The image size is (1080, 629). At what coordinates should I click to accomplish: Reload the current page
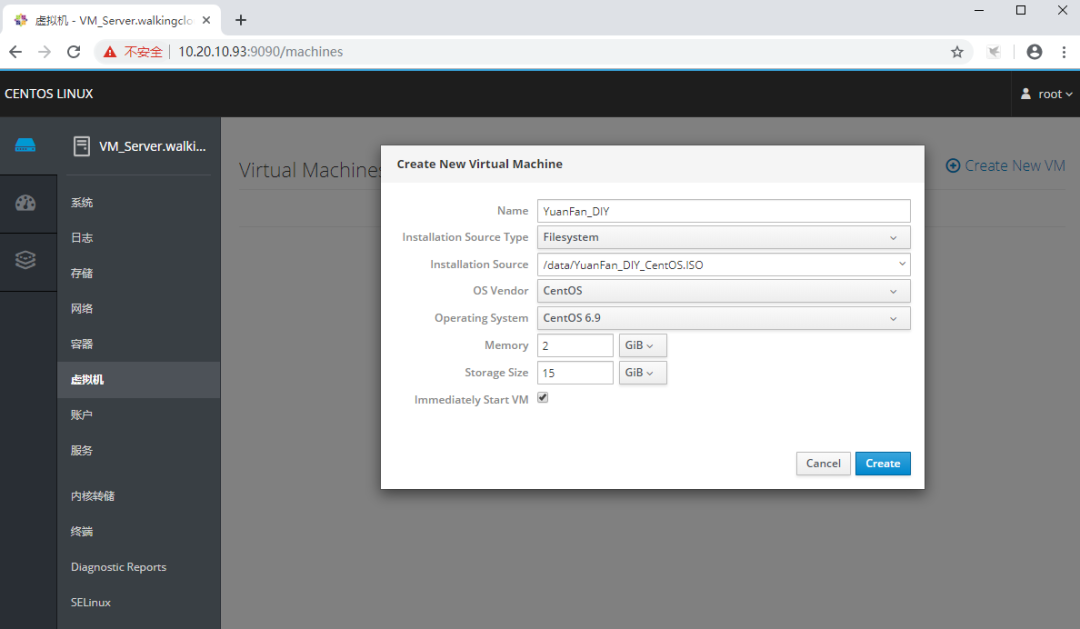(74, 52)
